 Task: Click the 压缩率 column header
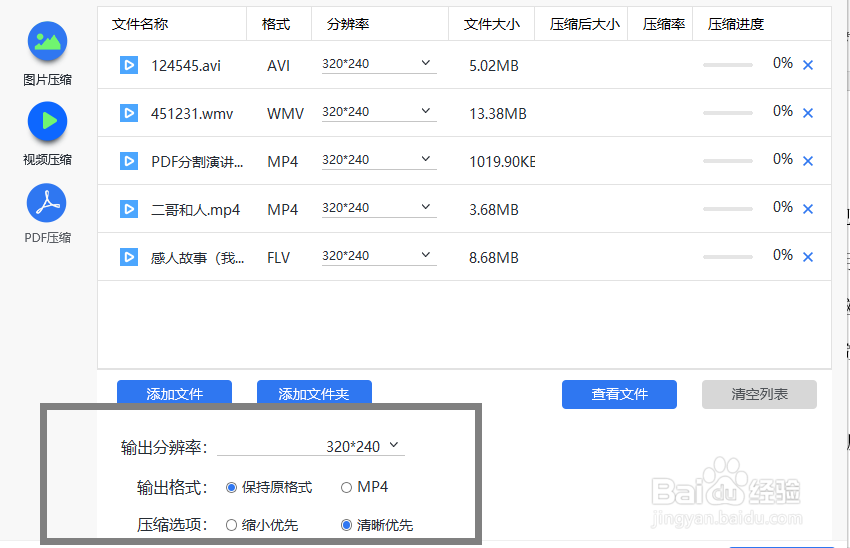click(664, 24)
